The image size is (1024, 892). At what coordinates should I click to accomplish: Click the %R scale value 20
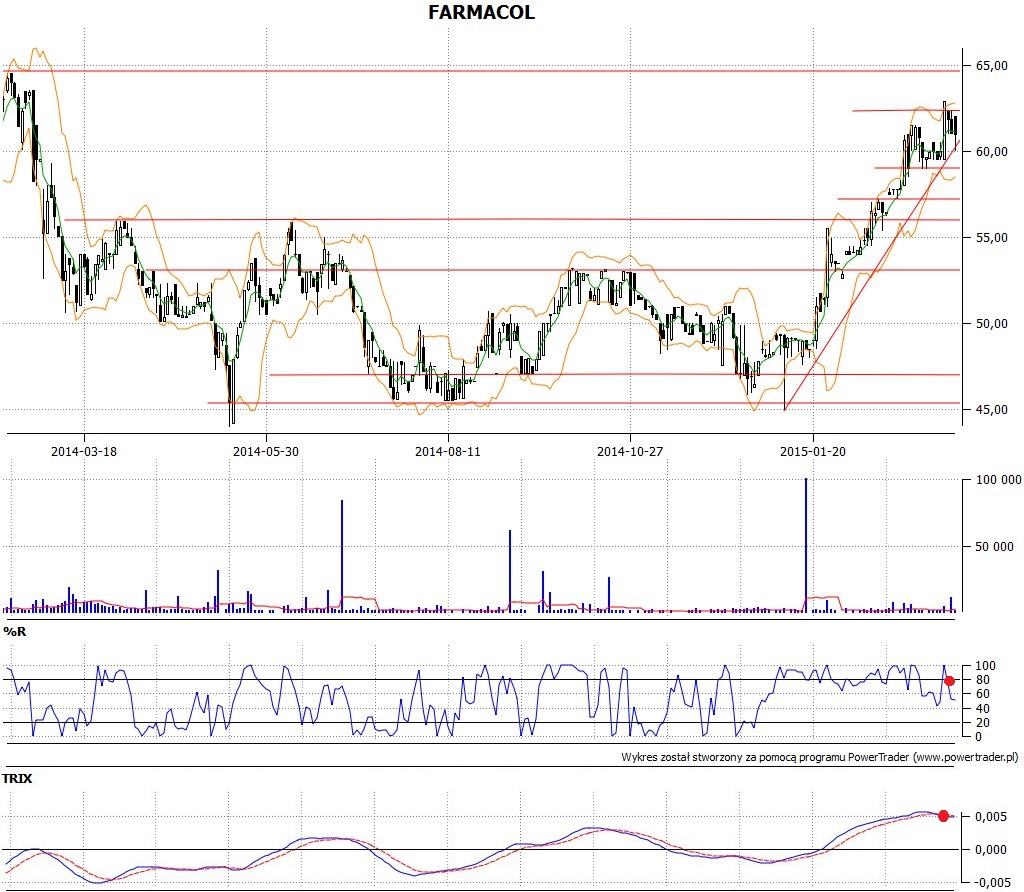[982, 723]
